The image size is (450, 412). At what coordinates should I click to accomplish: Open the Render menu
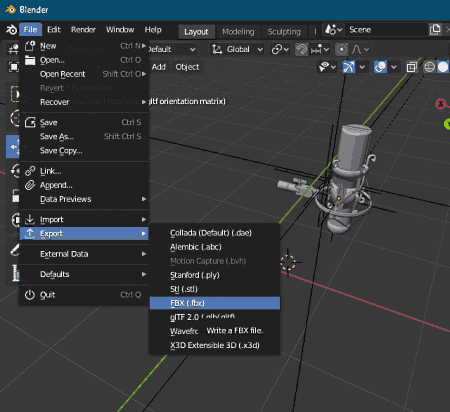point(83,30)
